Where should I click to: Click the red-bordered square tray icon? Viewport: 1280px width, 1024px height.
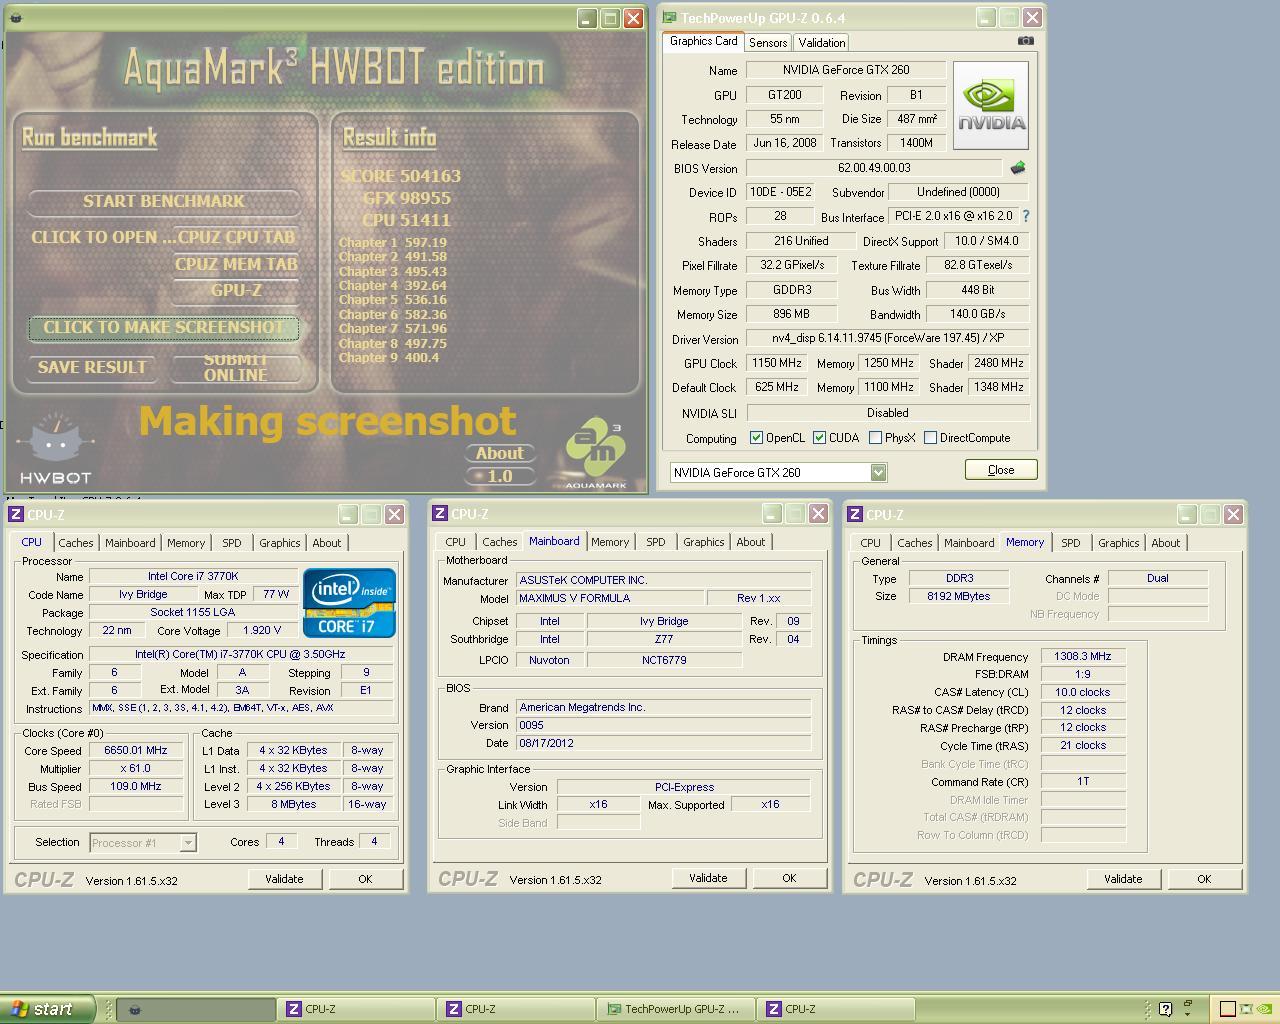click(x=1228, y=1009)
